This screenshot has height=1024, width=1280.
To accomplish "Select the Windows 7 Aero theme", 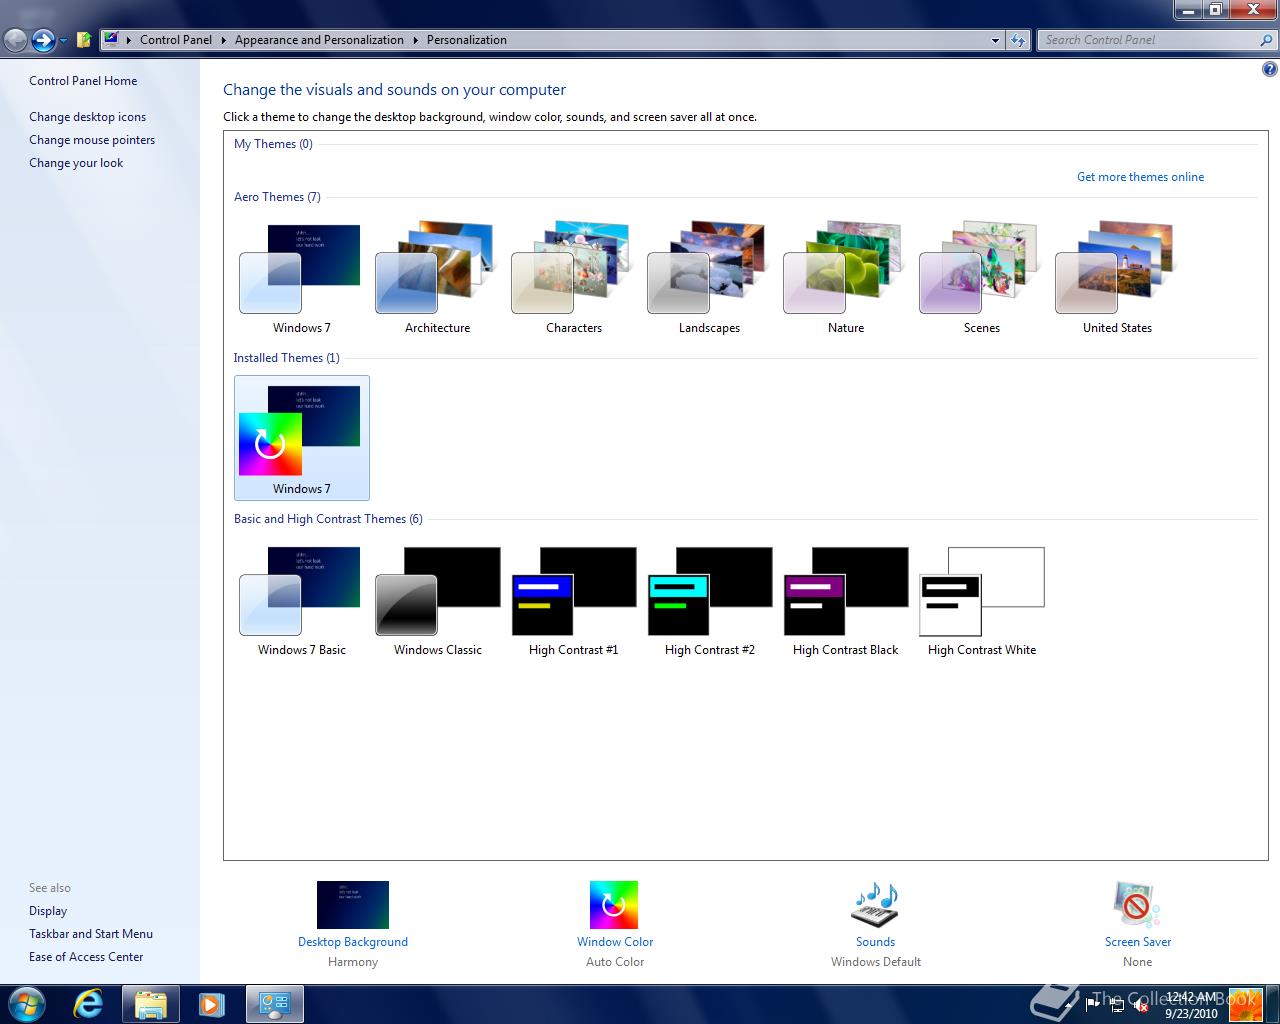I will pyautogui.click(x=301, y=278).
